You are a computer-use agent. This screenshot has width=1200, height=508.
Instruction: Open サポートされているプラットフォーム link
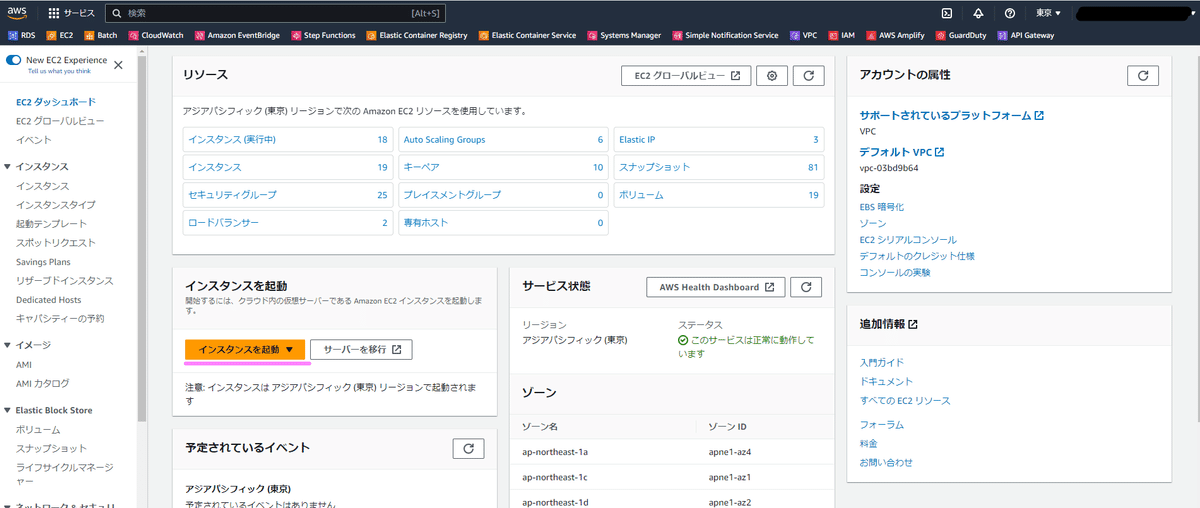(x=952, y=116)
